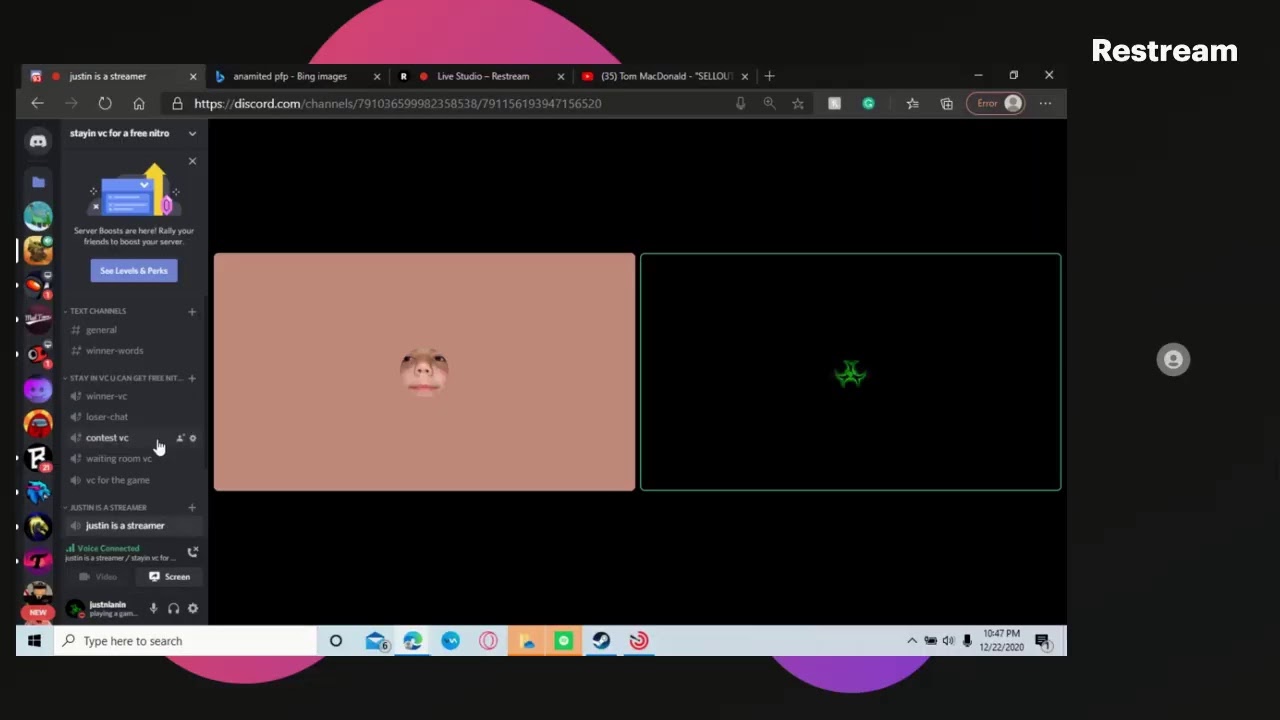Viewport: 1280px width, 720px height.
Task: Open the server folder icon in the sidebar
Action: [38, 182]
